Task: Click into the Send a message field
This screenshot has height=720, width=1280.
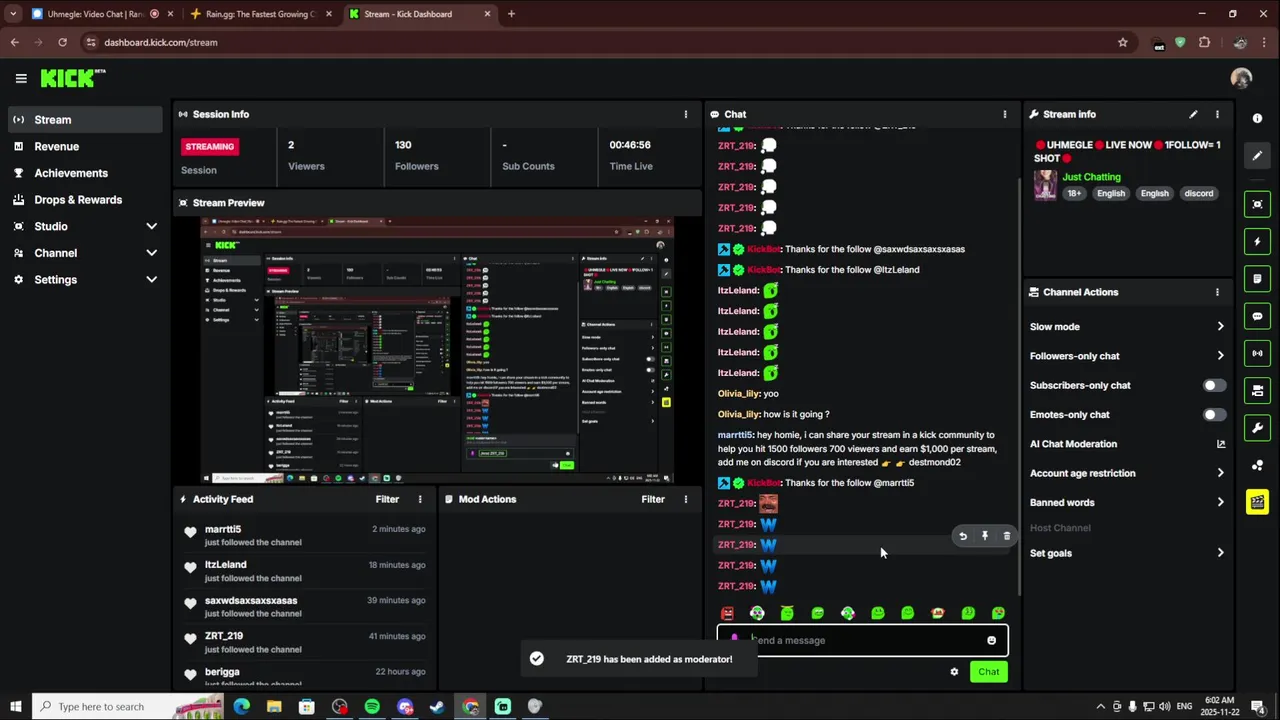Action: coord(862,640)
